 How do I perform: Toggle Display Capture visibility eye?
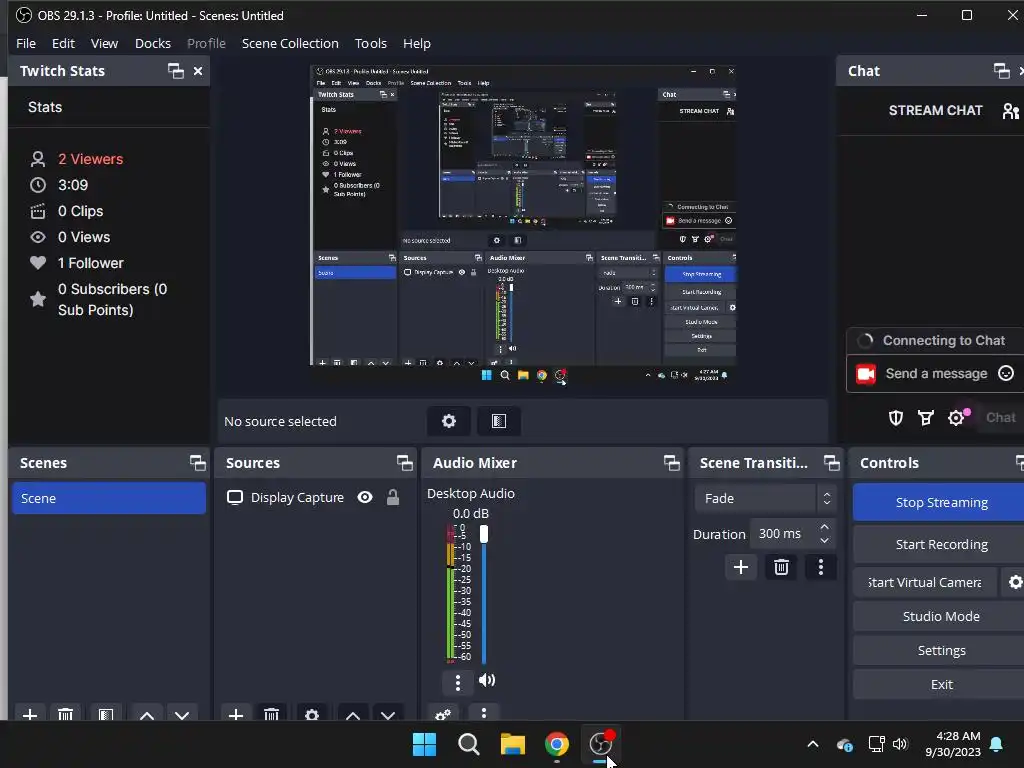pyautogui.click(x=365, y=498)
